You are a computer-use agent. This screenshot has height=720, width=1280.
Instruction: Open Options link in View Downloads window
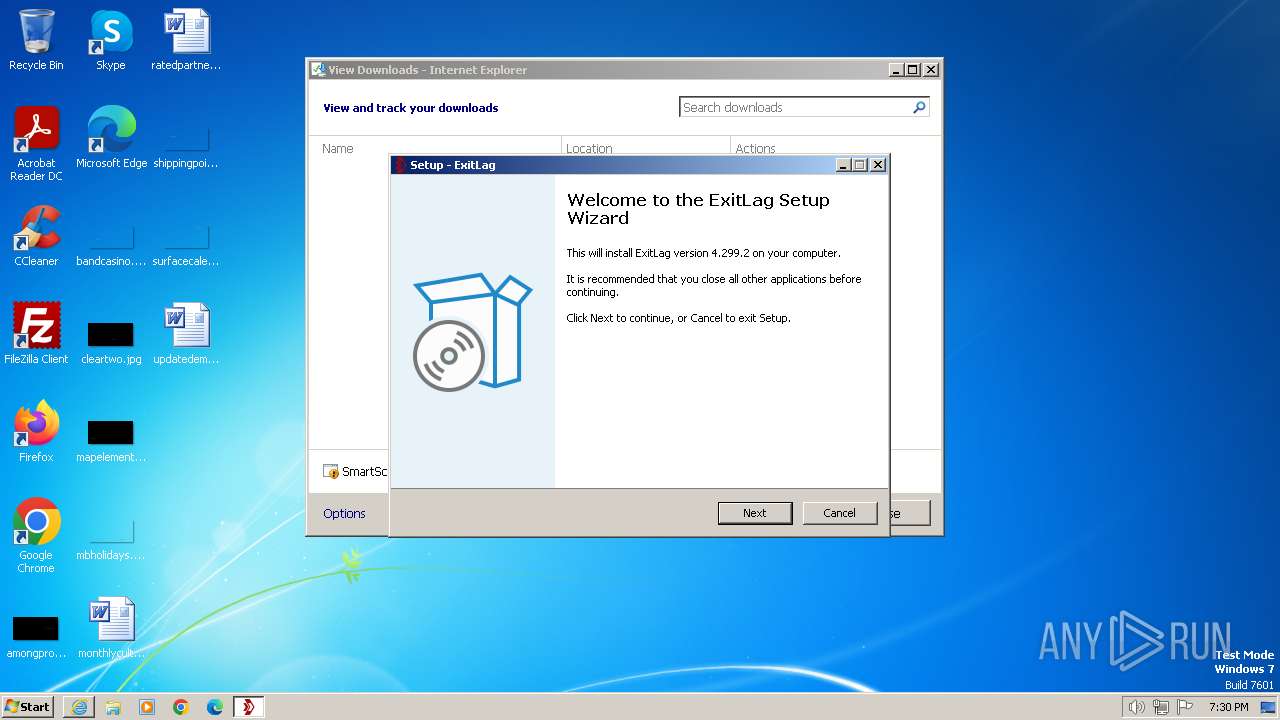click(x=344, y=513)
